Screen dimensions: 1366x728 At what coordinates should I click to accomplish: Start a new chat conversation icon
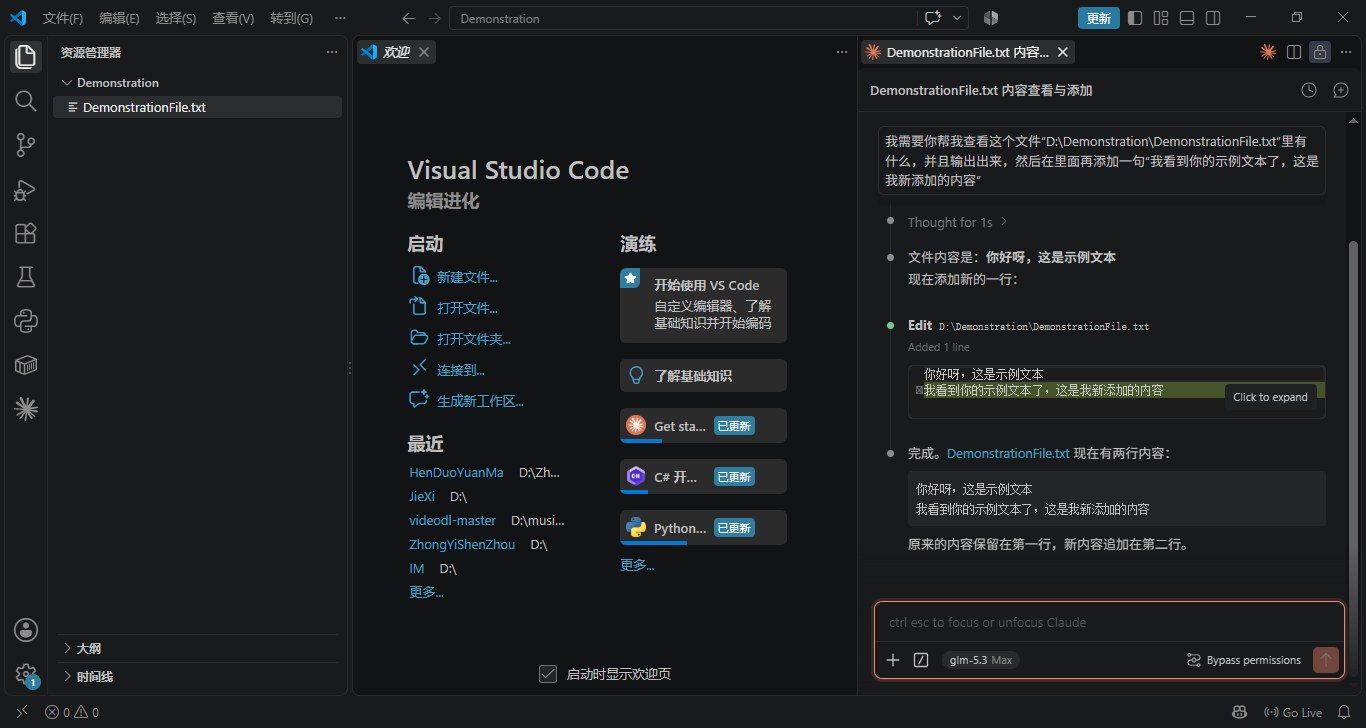(x=1342, y=90)
